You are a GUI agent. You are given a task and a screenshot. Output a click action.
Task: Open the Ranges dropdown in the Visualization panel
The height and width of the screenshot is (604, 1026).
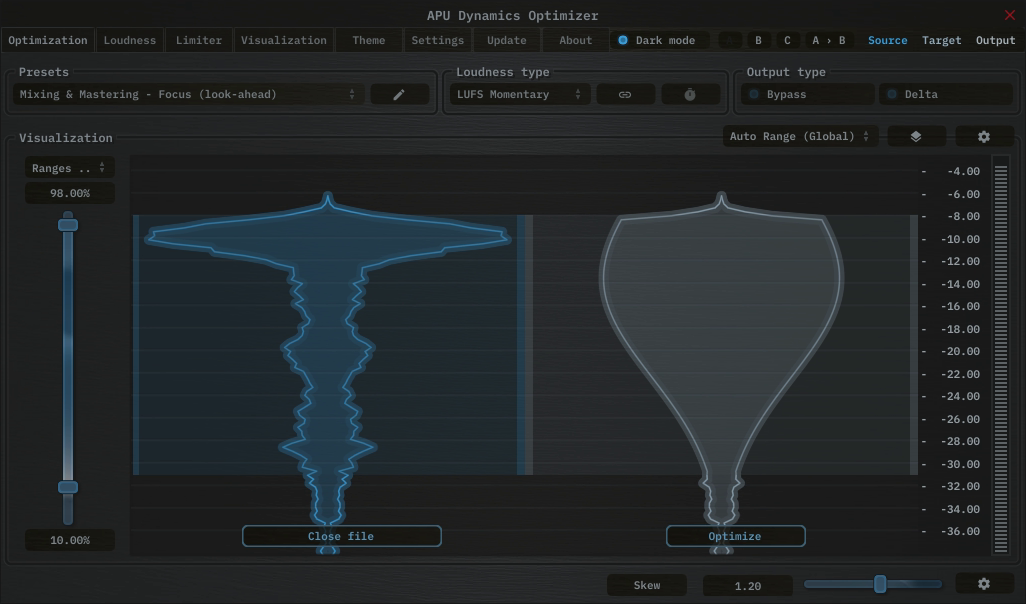pos(68,167)
